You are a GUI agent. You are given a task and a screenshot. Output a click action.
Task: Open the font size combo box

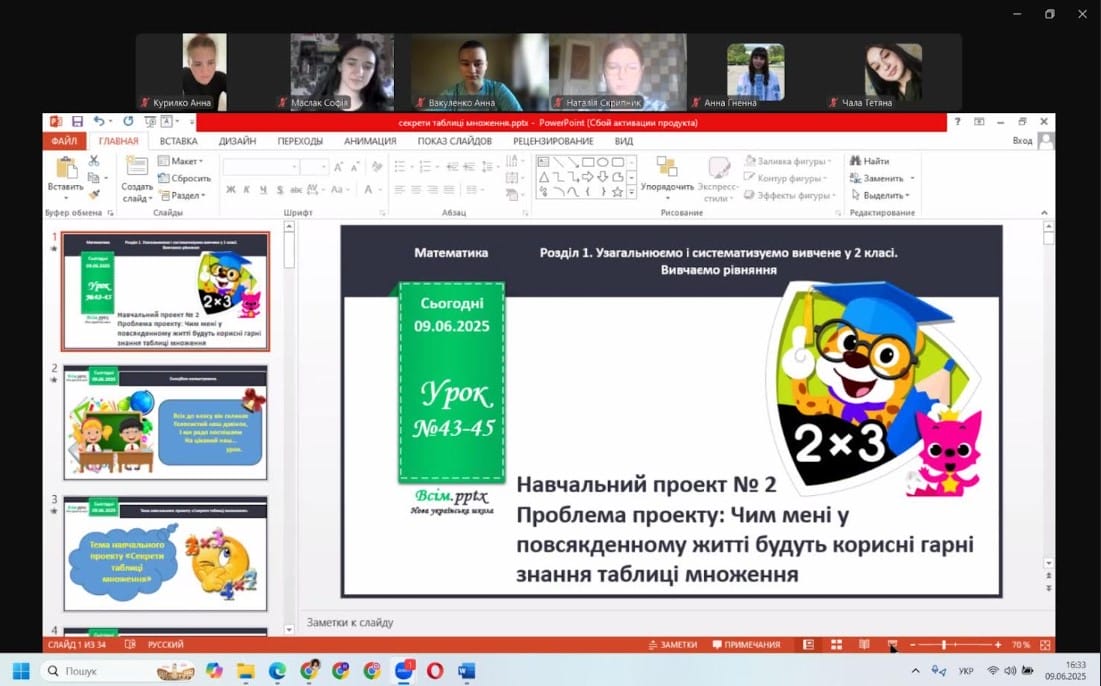pos(315,167)
